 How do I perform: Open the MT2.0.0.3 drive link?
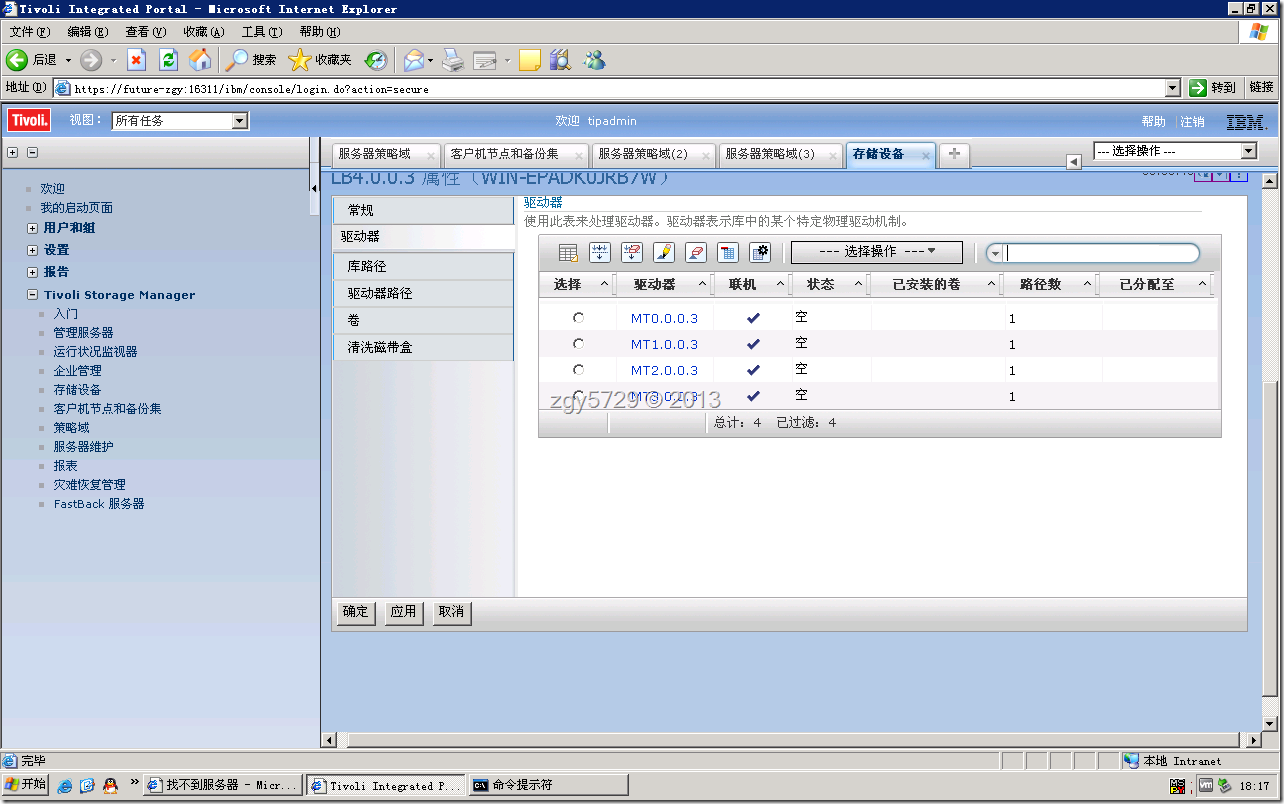pos(664,371)
